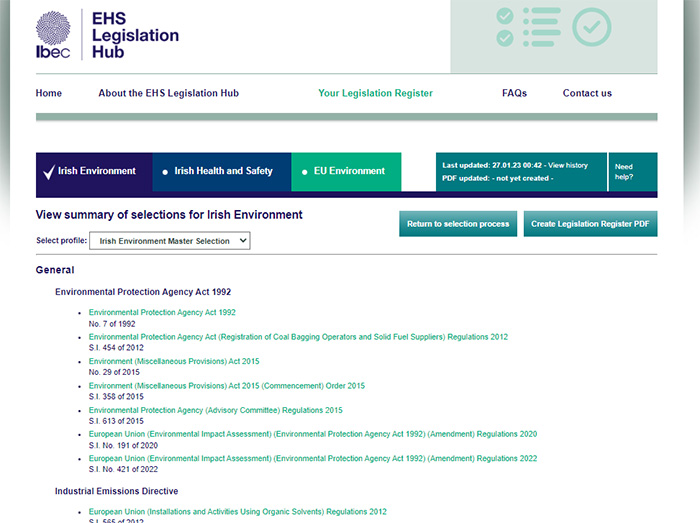Click the 'No. 7 of 1992' text
This screenshot has width=700, height=523.
(112, 324)
